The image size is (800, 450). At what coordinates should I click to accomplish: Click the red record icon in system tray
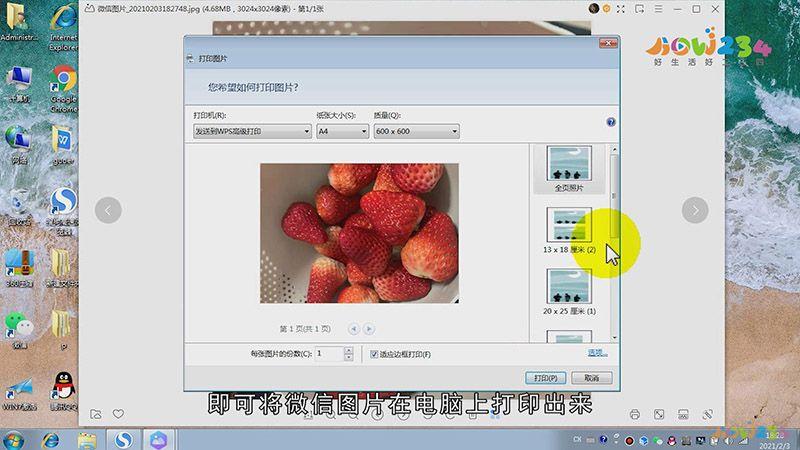pos(630,440)
